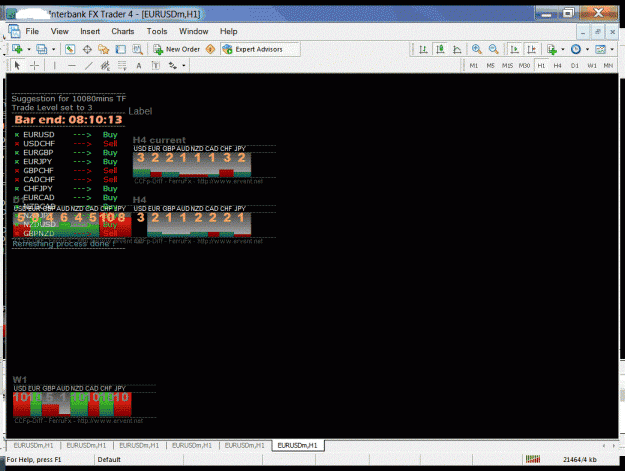Click the H4 current heading

[x=159, y=140]
